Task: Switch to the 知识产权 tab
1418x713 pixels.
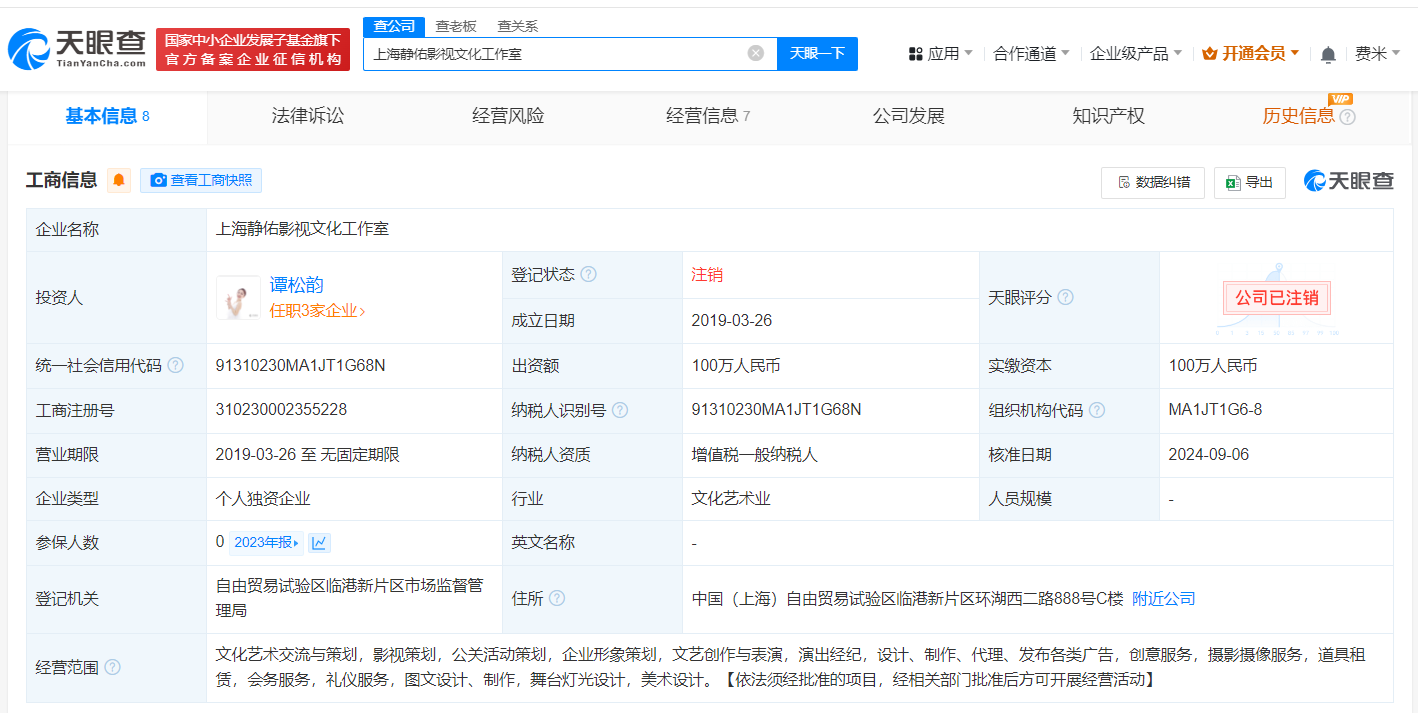Action: (x=1107, y=116)
